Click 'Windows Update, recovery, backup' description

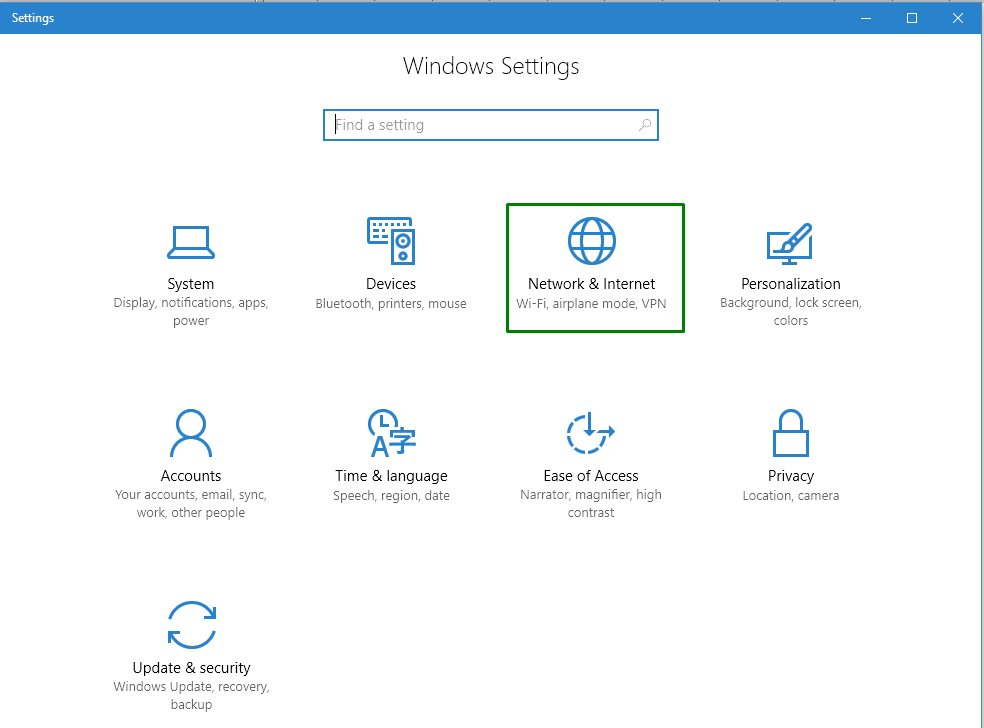pos(191,695)
